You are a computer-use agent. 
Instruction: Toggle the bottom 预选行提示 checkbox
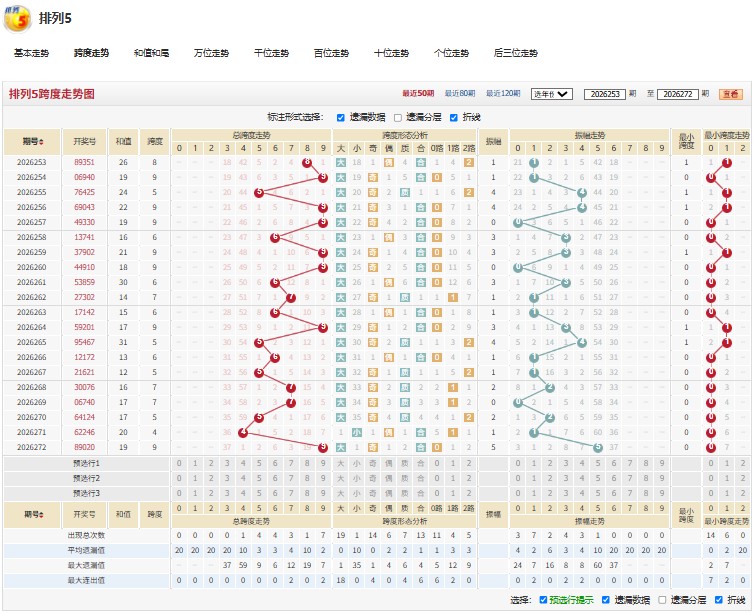(x=543, y=600)
